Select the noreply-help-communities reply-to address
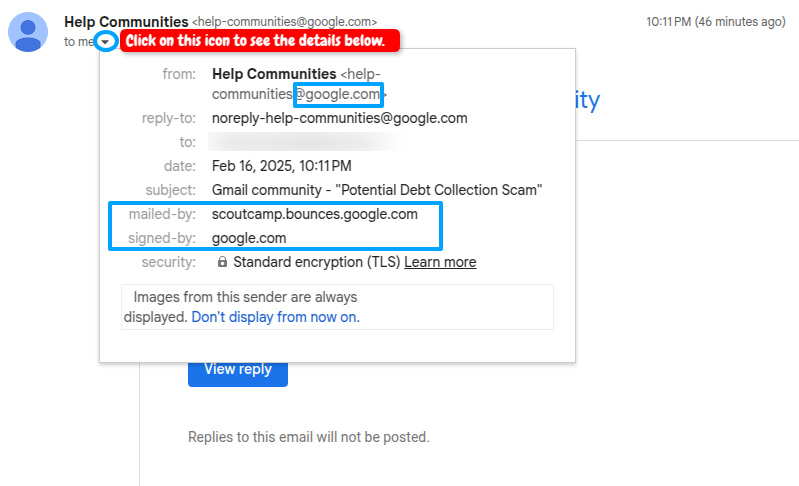Screen dimensions: 799x486 [x=339, y=118]
